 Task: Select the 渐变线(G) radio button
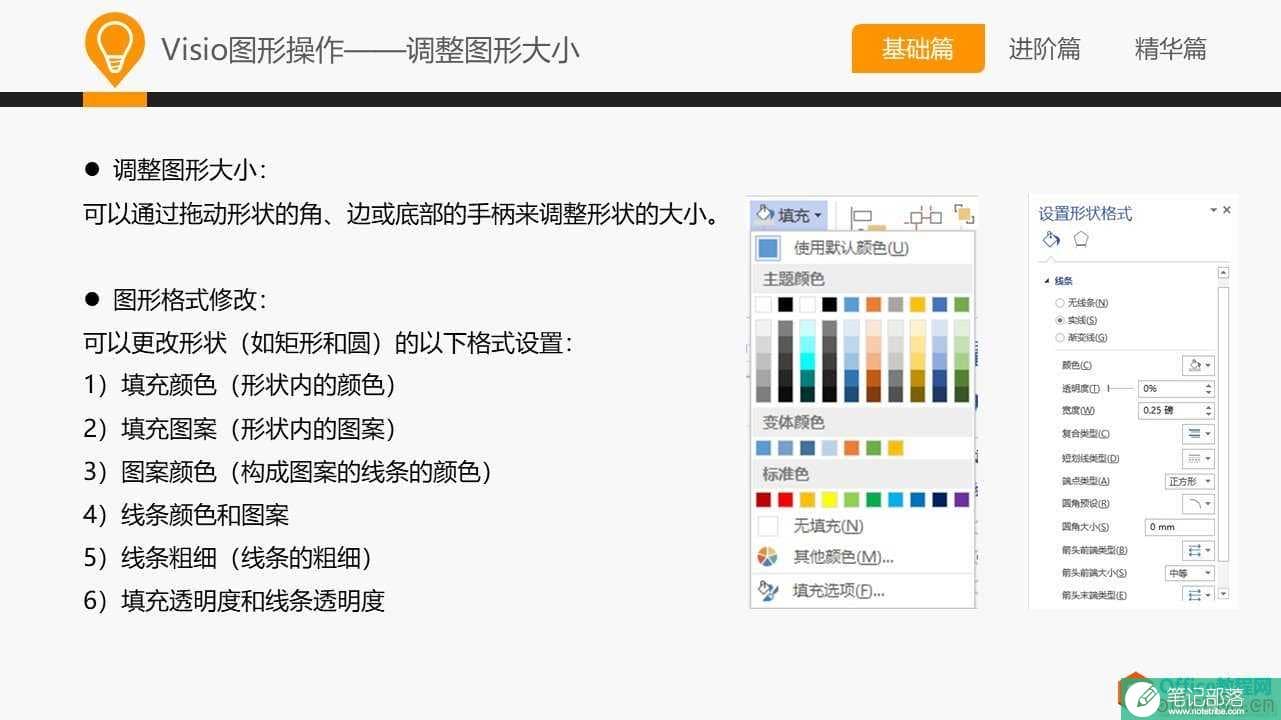click(x=1060, y=338)
